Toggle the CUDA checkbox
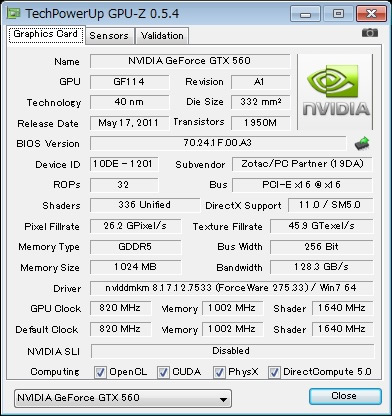Image resolution: width=392 pixels, height=416 pixels. (163, 372)
